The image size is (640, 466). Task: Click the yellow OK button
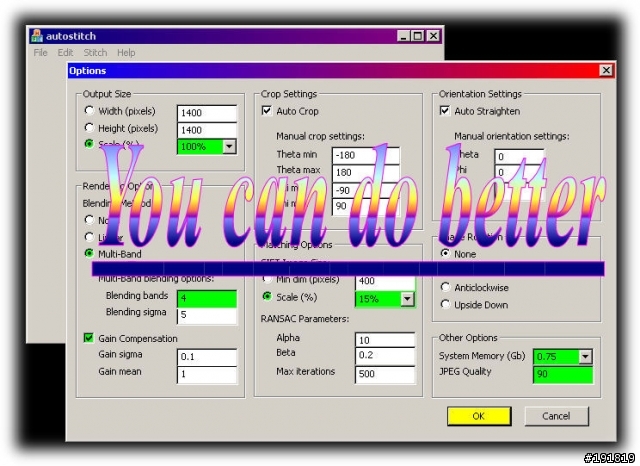tap(479, 416)
